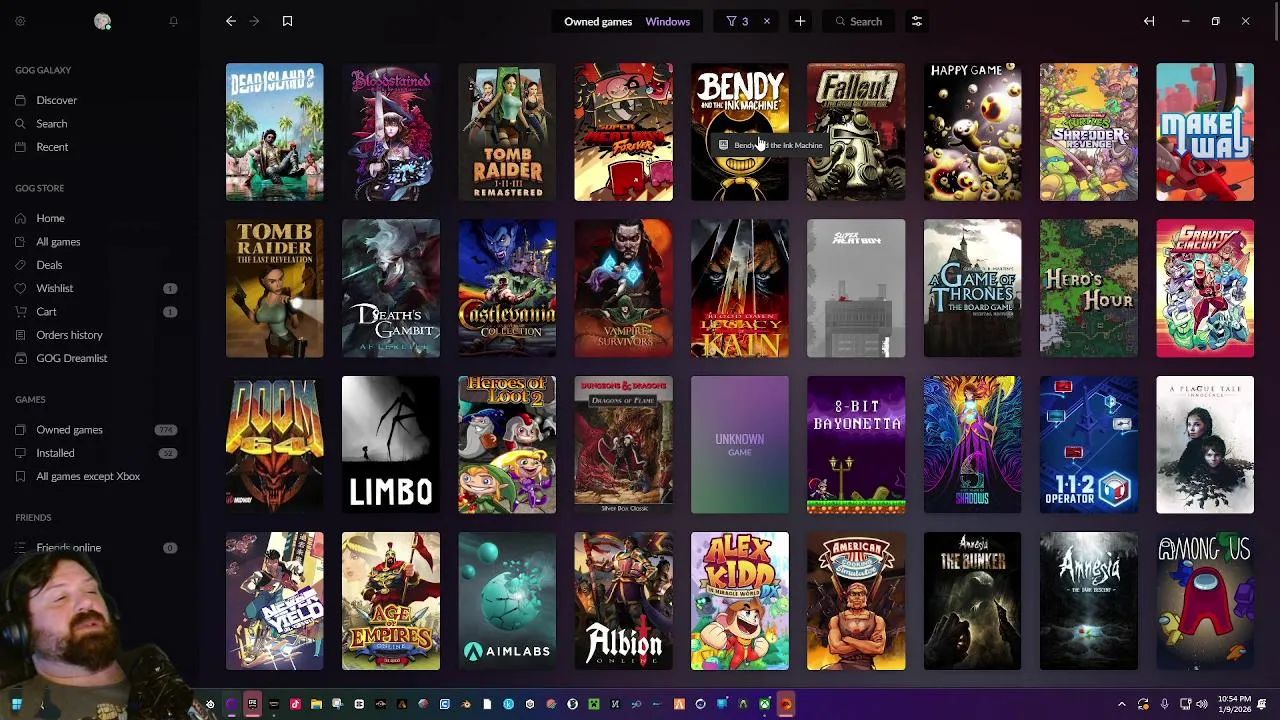Open the Fallout game cover
Screen dimensions: 1280x720
[856, 132]
